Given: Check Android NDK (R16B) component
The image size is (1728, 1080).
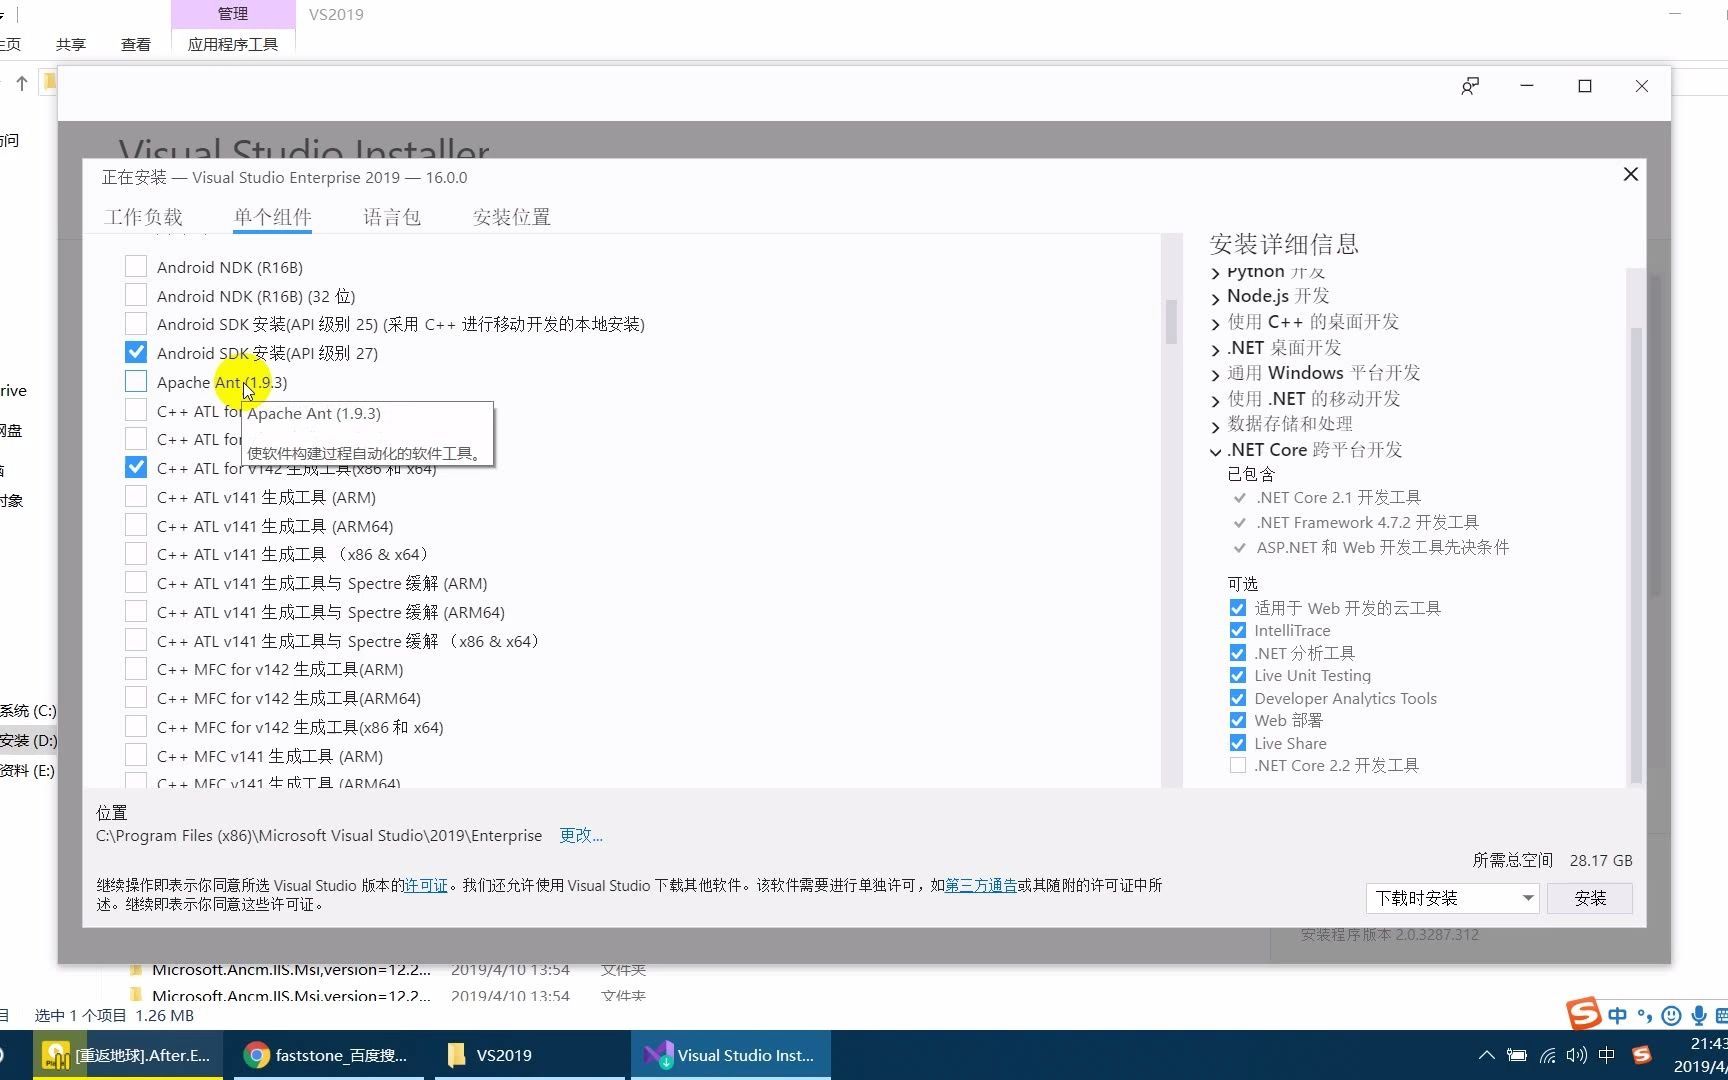Looking at the screenshot, I should [136, 266].
